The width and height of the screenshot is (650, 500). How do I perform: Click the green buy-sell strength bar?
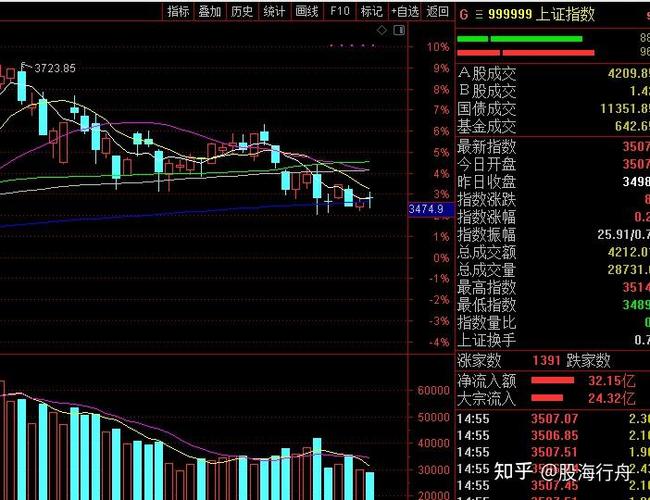coord(519,39)
